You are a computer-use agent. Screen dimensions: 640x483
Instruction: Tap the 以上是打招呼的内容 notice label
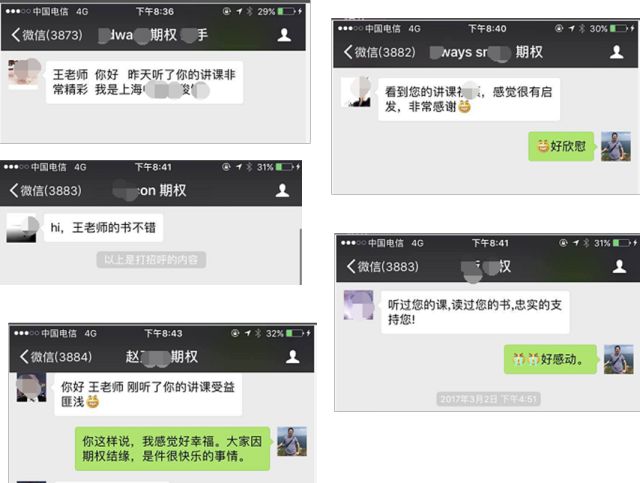(151, 260)
